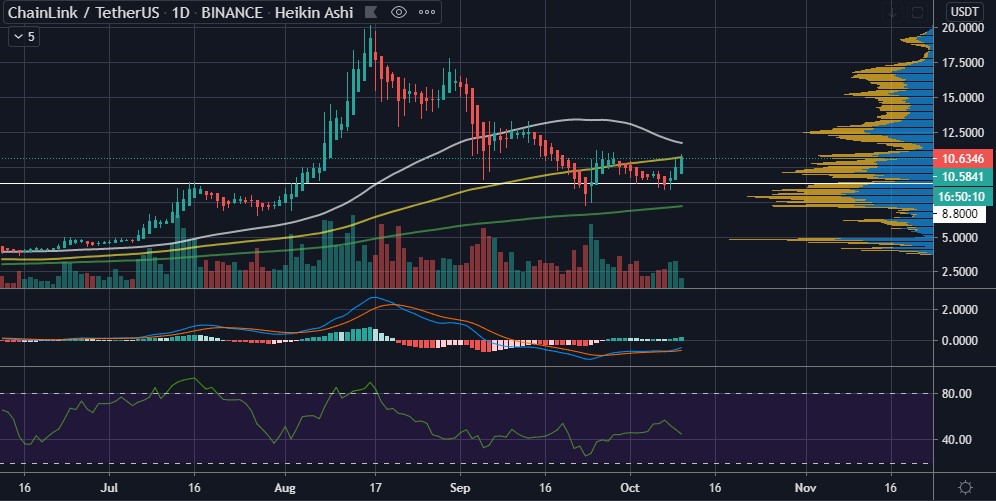Toggle the eye icon to hide ChainLink chart

pos(398,12)
